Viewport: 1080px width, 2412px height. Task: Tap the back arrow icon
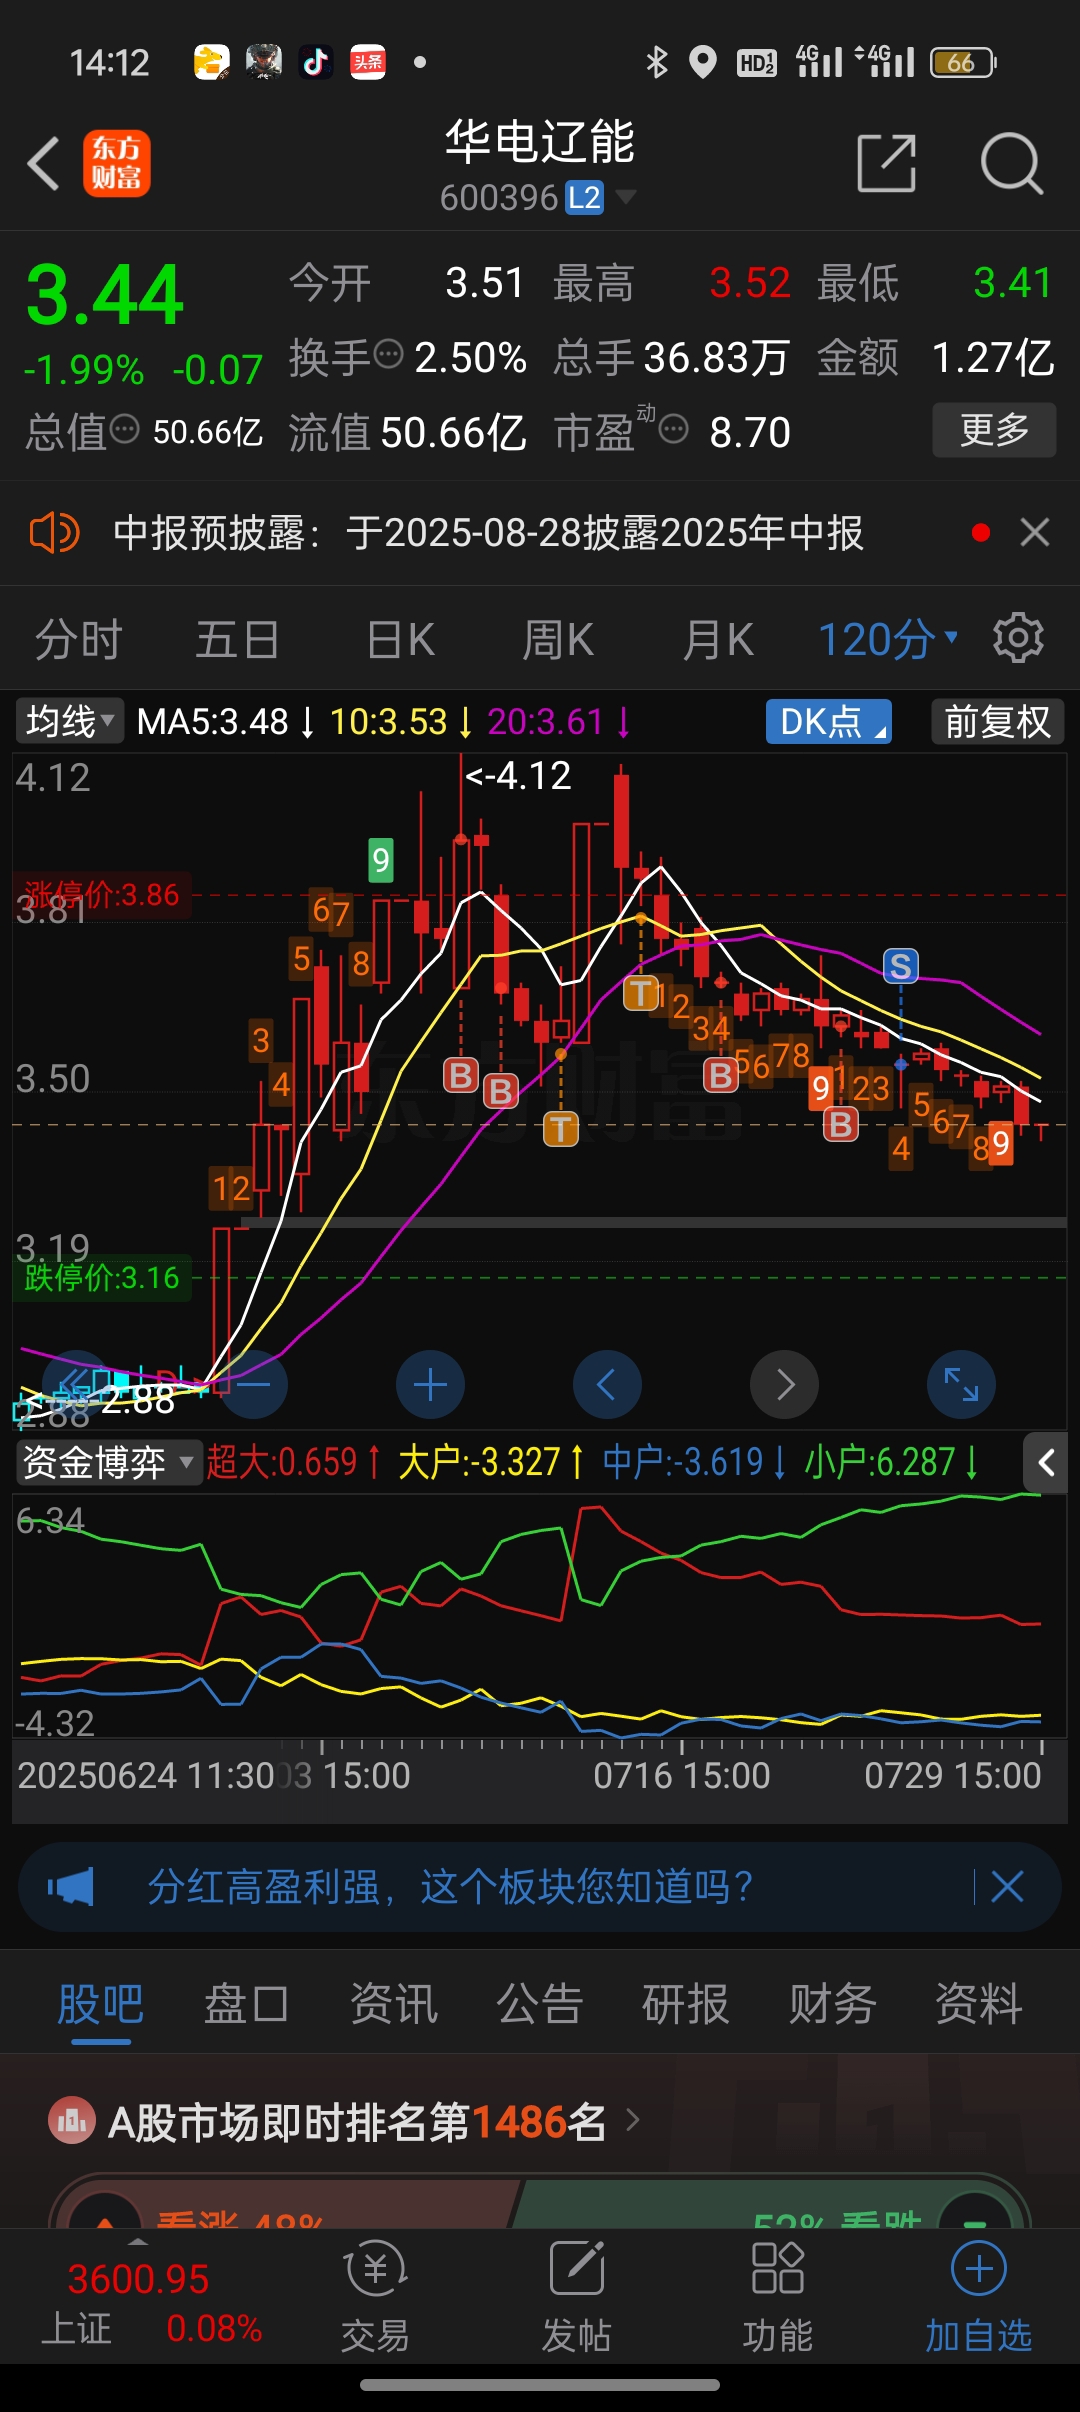pyautogui.click(x=44, y=164)
